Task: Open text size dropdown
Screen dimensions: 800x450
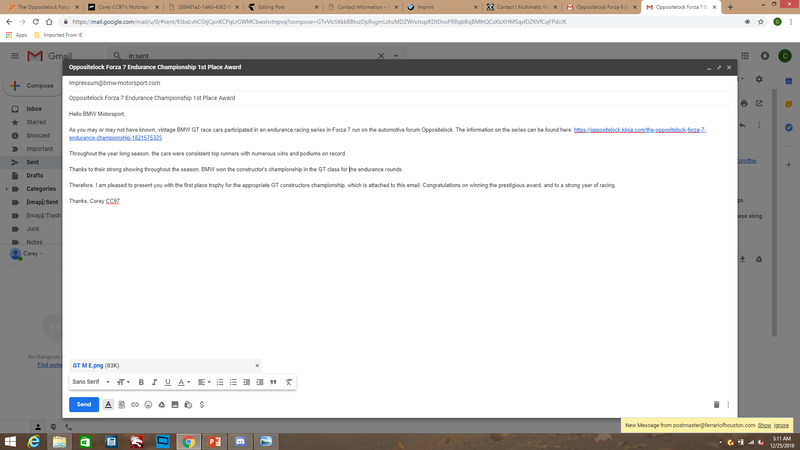Action: tap(123, 382)
